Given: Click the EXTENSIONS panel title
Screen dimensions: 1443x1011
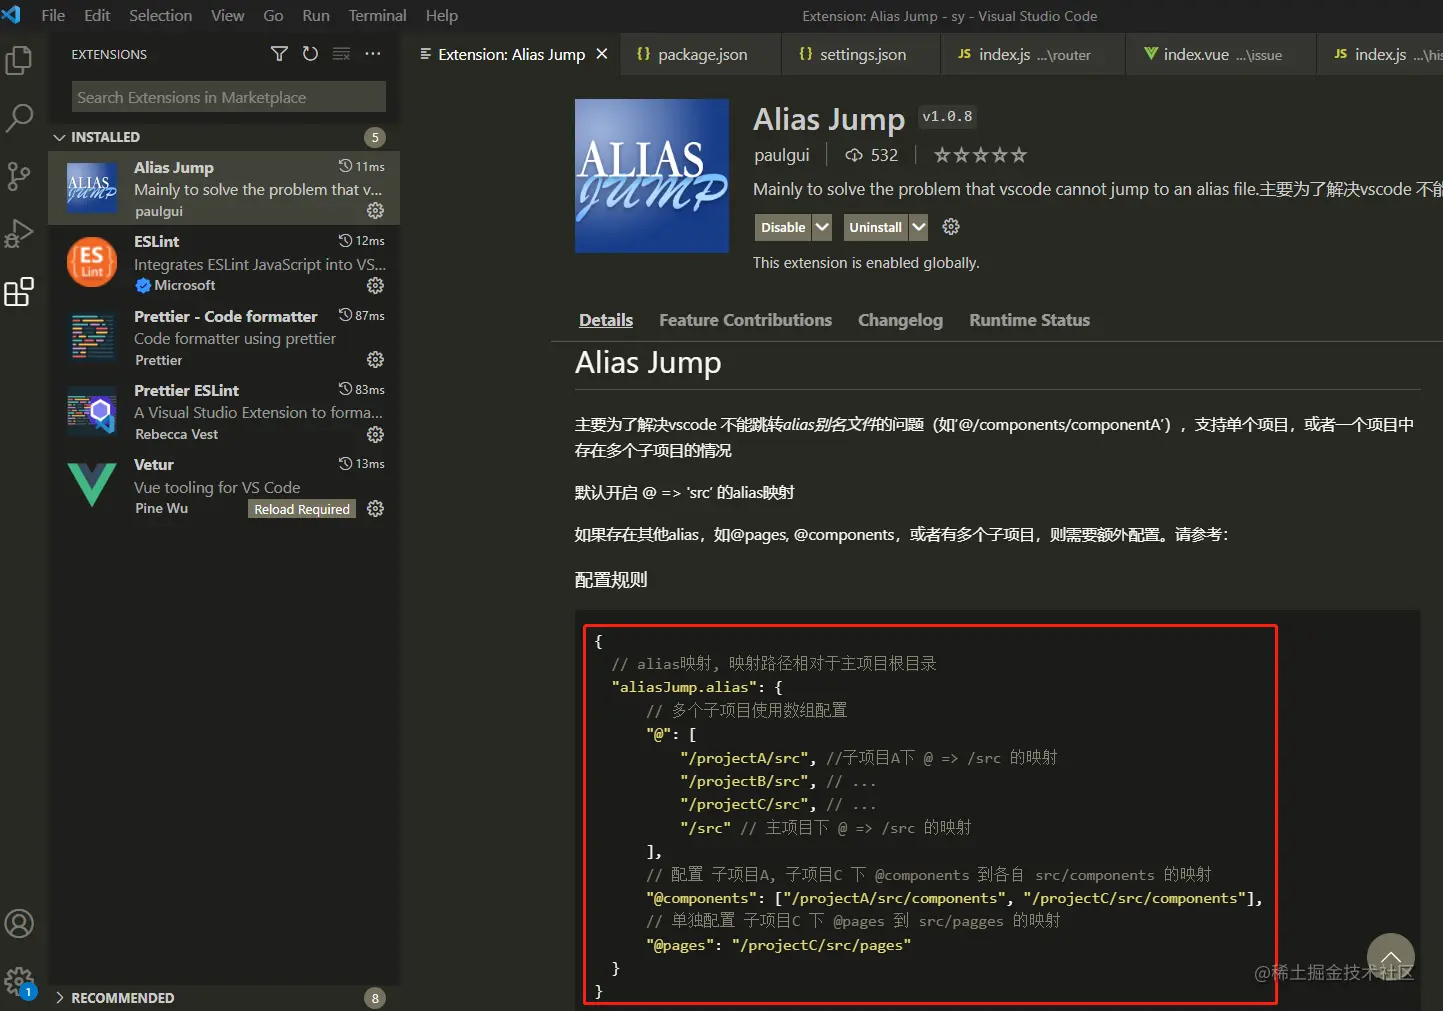Looking at the screenshot, I should coord(109,54).
